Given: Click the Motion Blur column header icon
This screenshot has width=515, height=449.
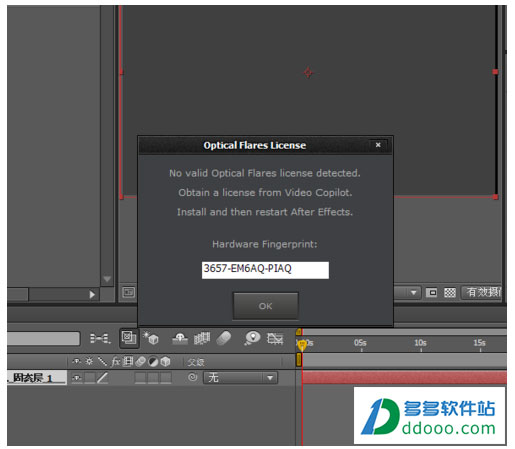Looking at the screenshot, I should pos(141,361).
